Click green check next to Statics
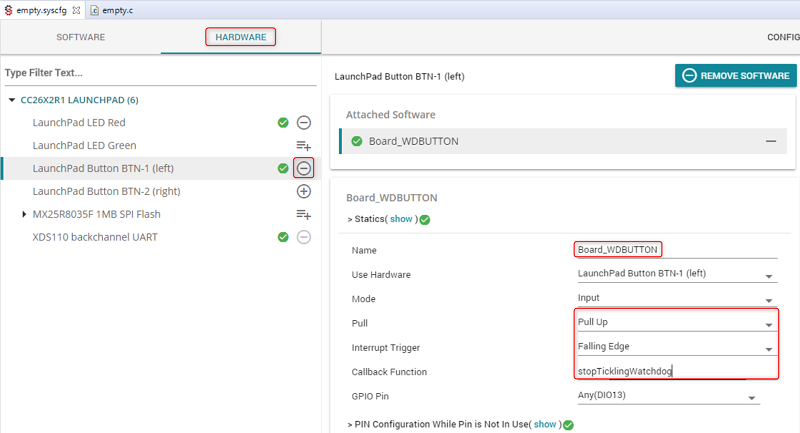 pyautogui.click(x=425, y=219)
